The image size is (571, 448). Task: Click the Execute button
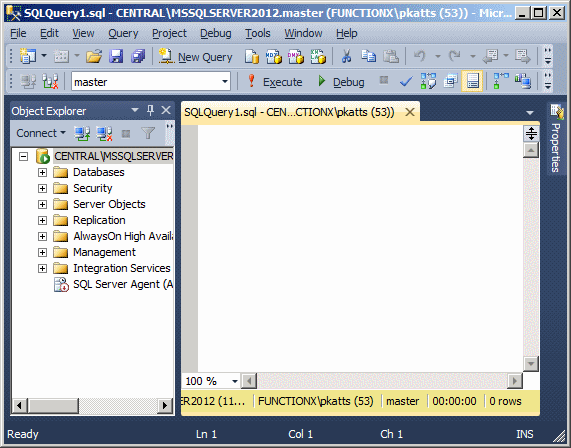click(x=274, y=82)
